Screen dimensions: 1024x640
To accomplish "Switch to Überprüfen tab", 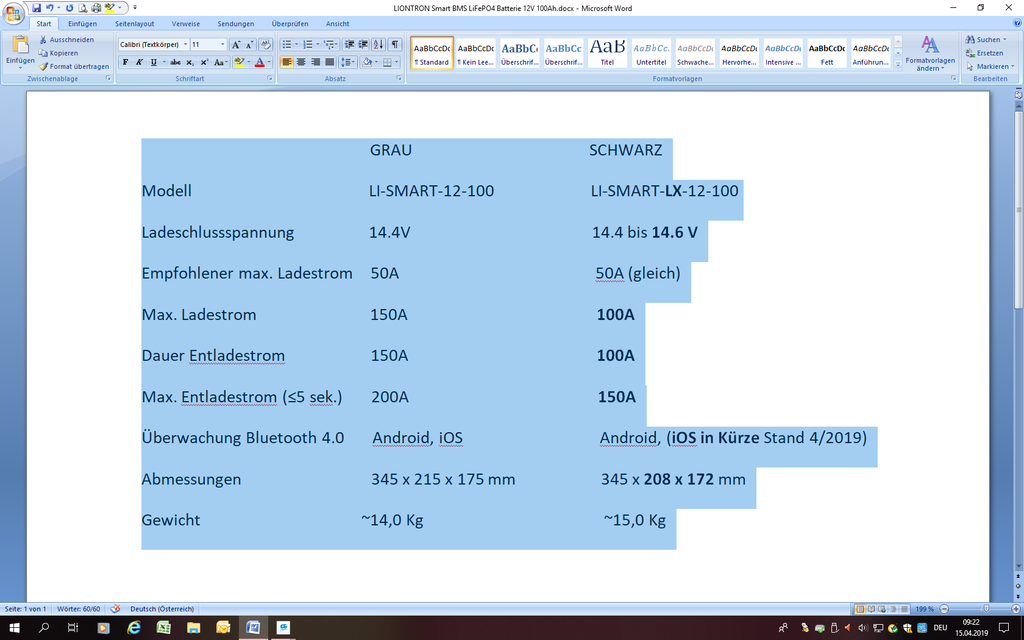I will point(290,24).
